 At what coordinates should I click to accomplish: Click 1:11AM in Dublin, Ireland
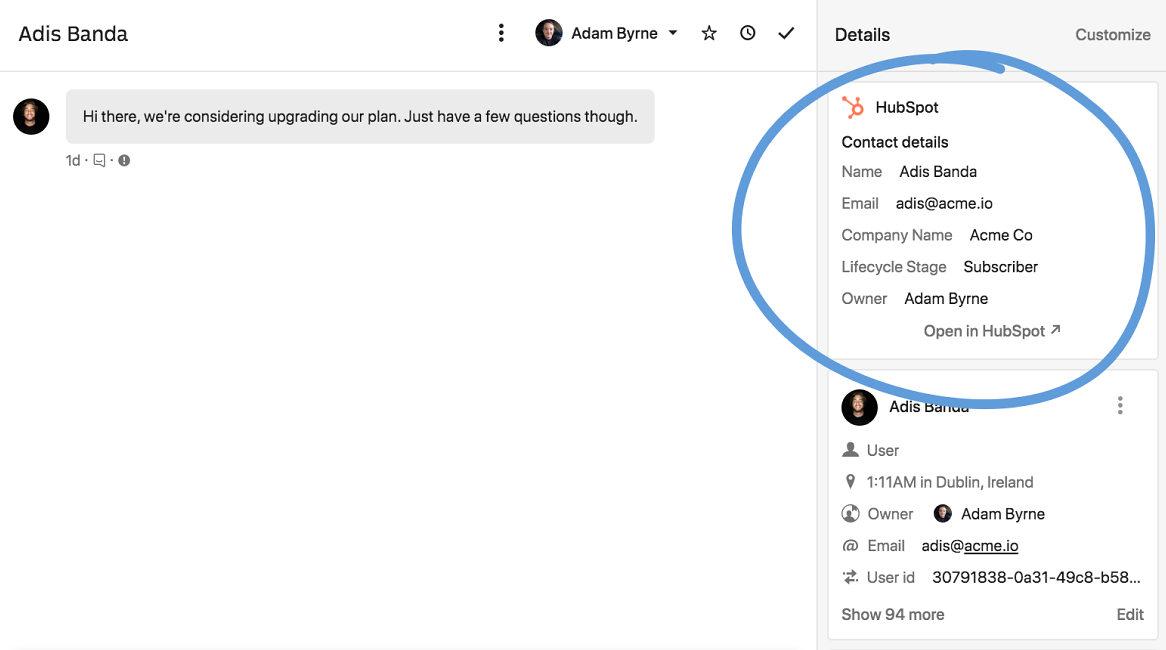[x=950, y=482]
